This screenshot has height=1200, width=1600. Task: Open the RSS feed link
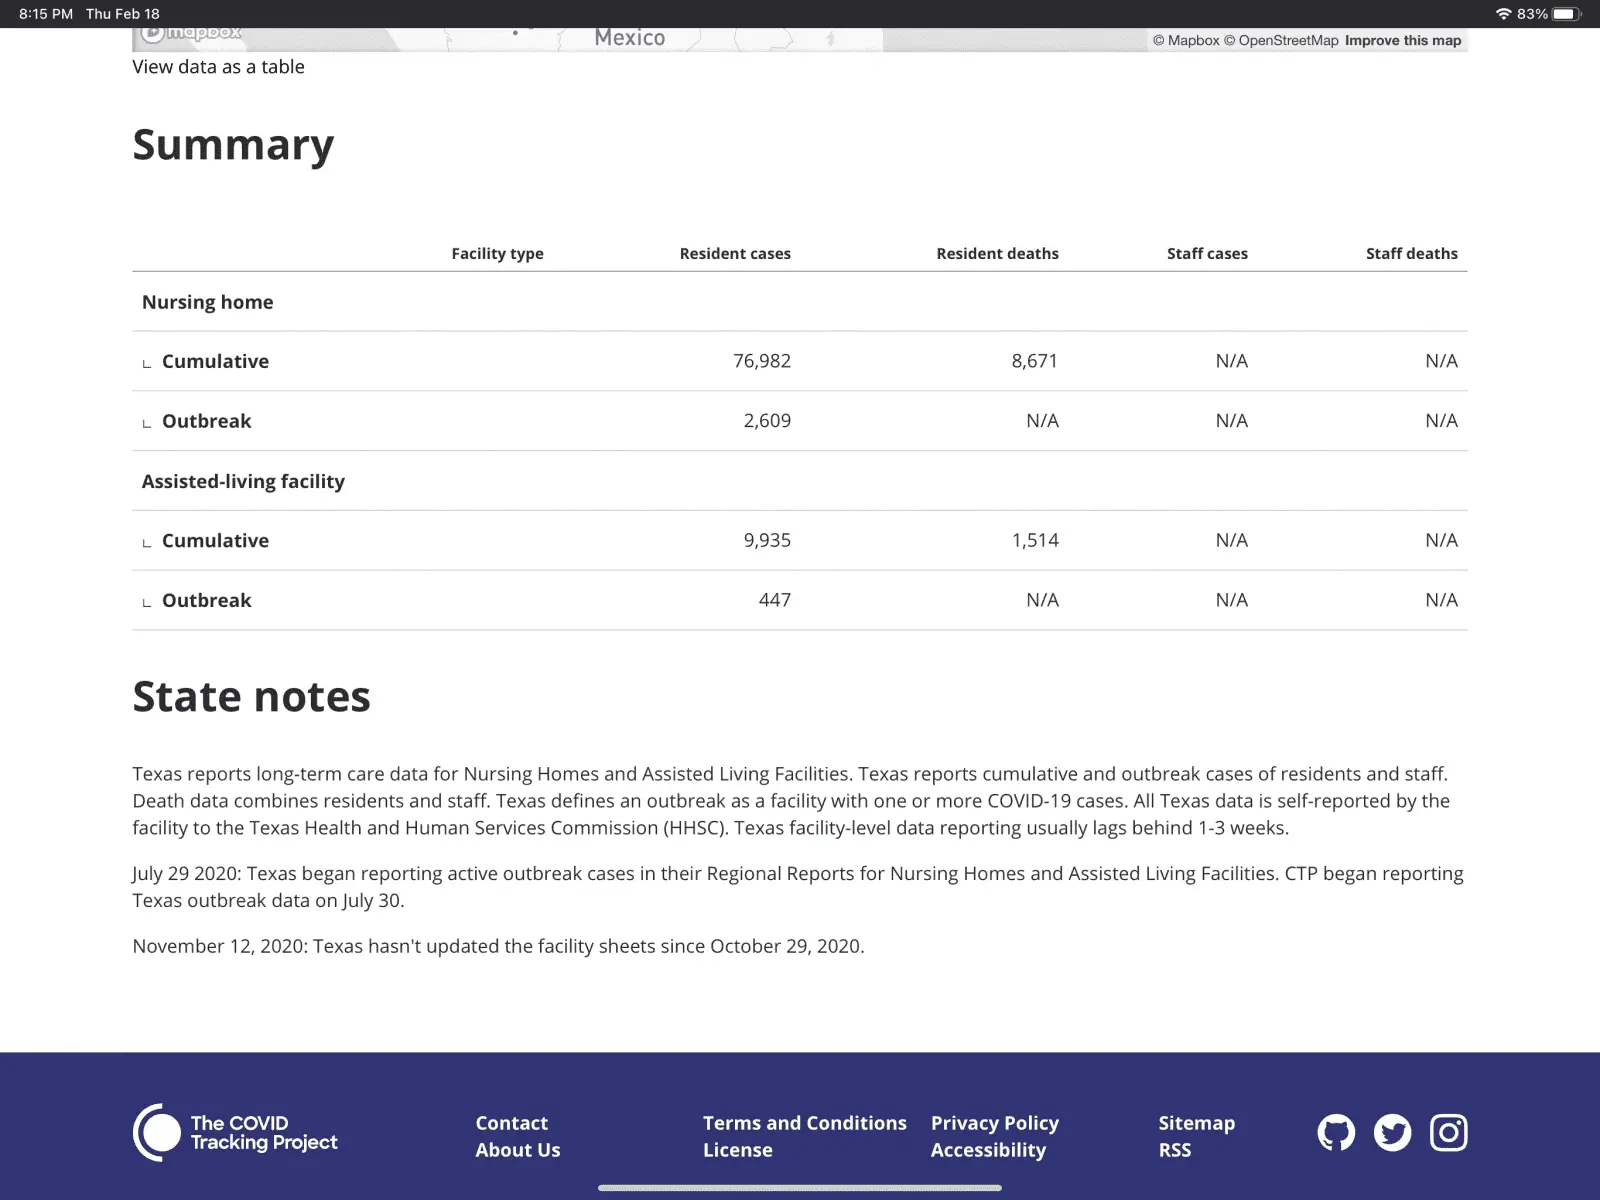pyautogui.click(x=1174, y=1150)
